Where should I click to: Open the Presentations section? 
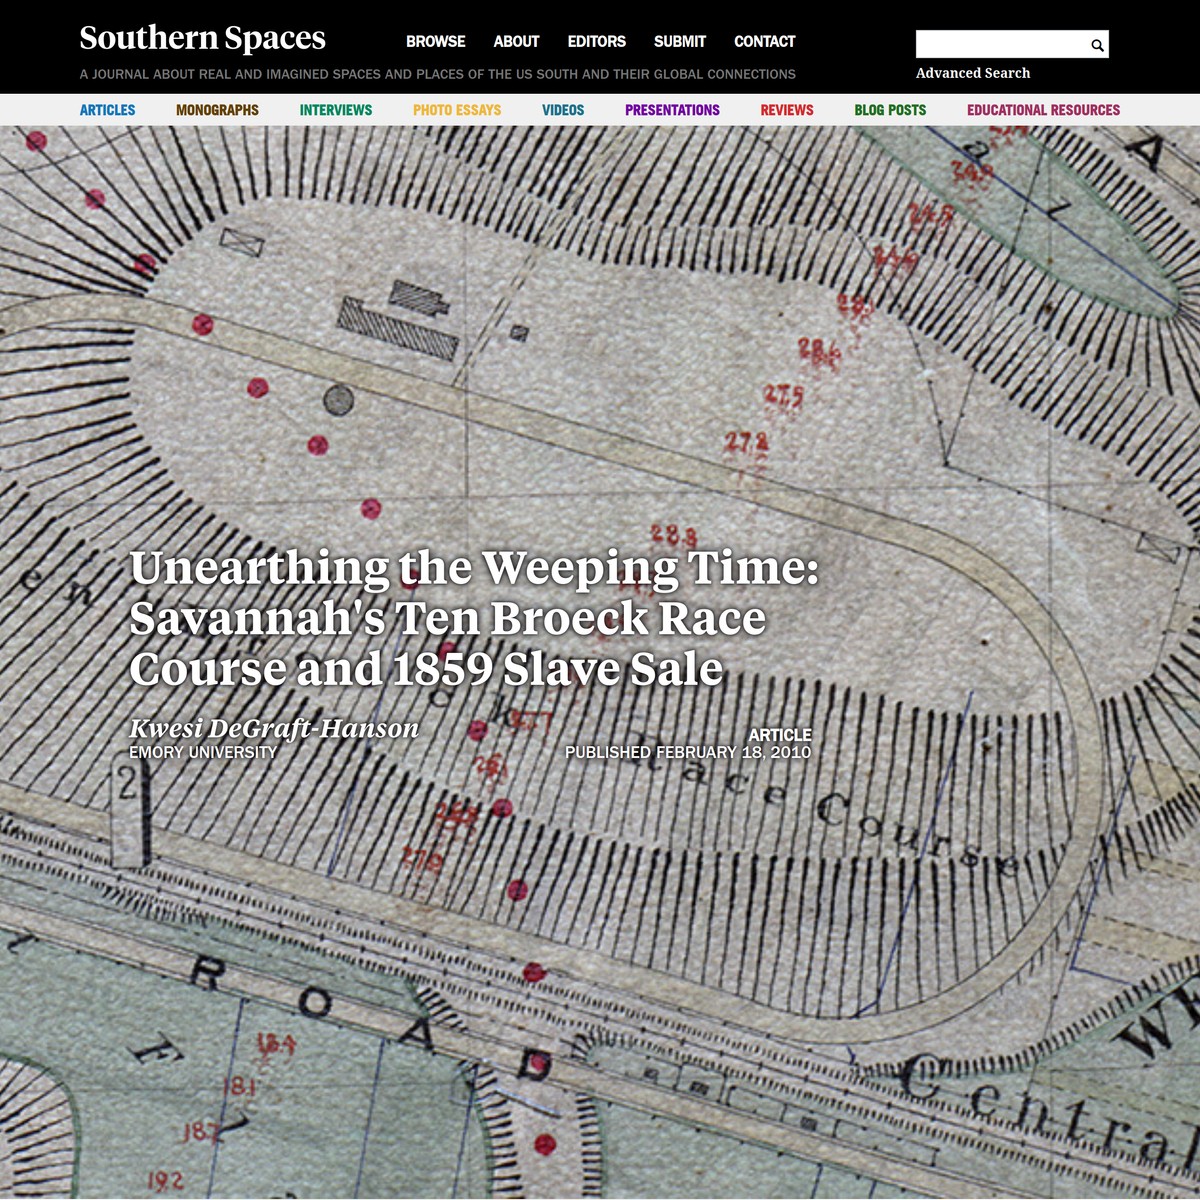point(672,110)
